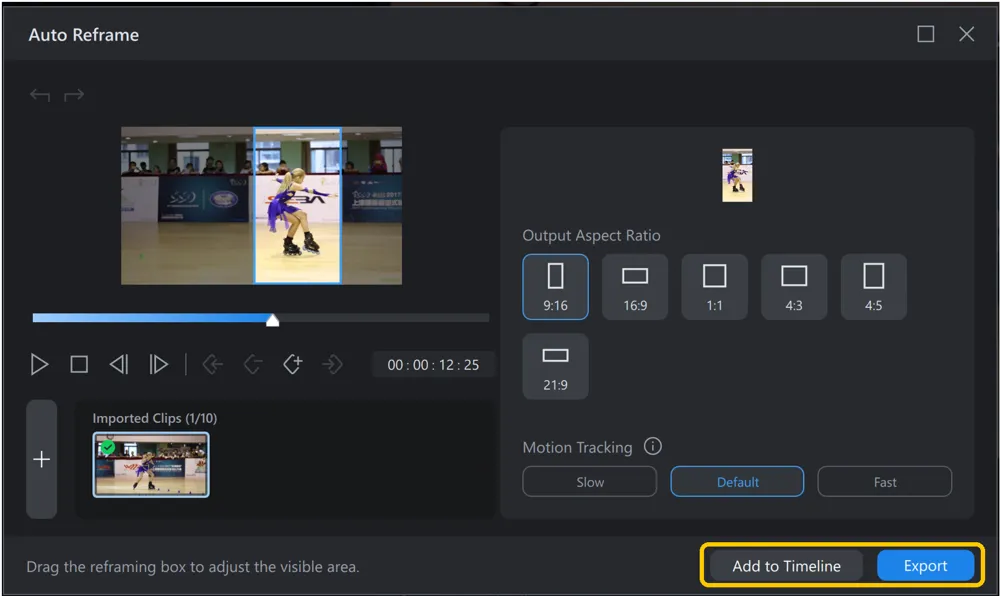Click the 'Imported Clips (1/10)' label

(155, 418)
